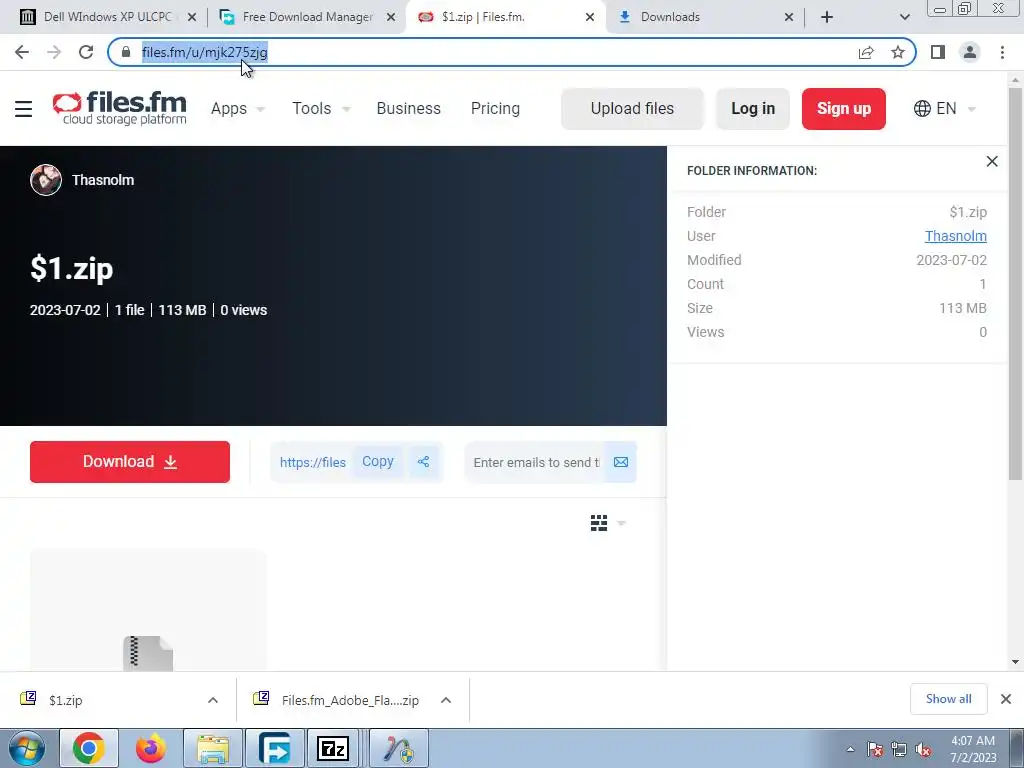
Task: Open 7-Zip from the taskbar
Action: [x=333, y=748]
